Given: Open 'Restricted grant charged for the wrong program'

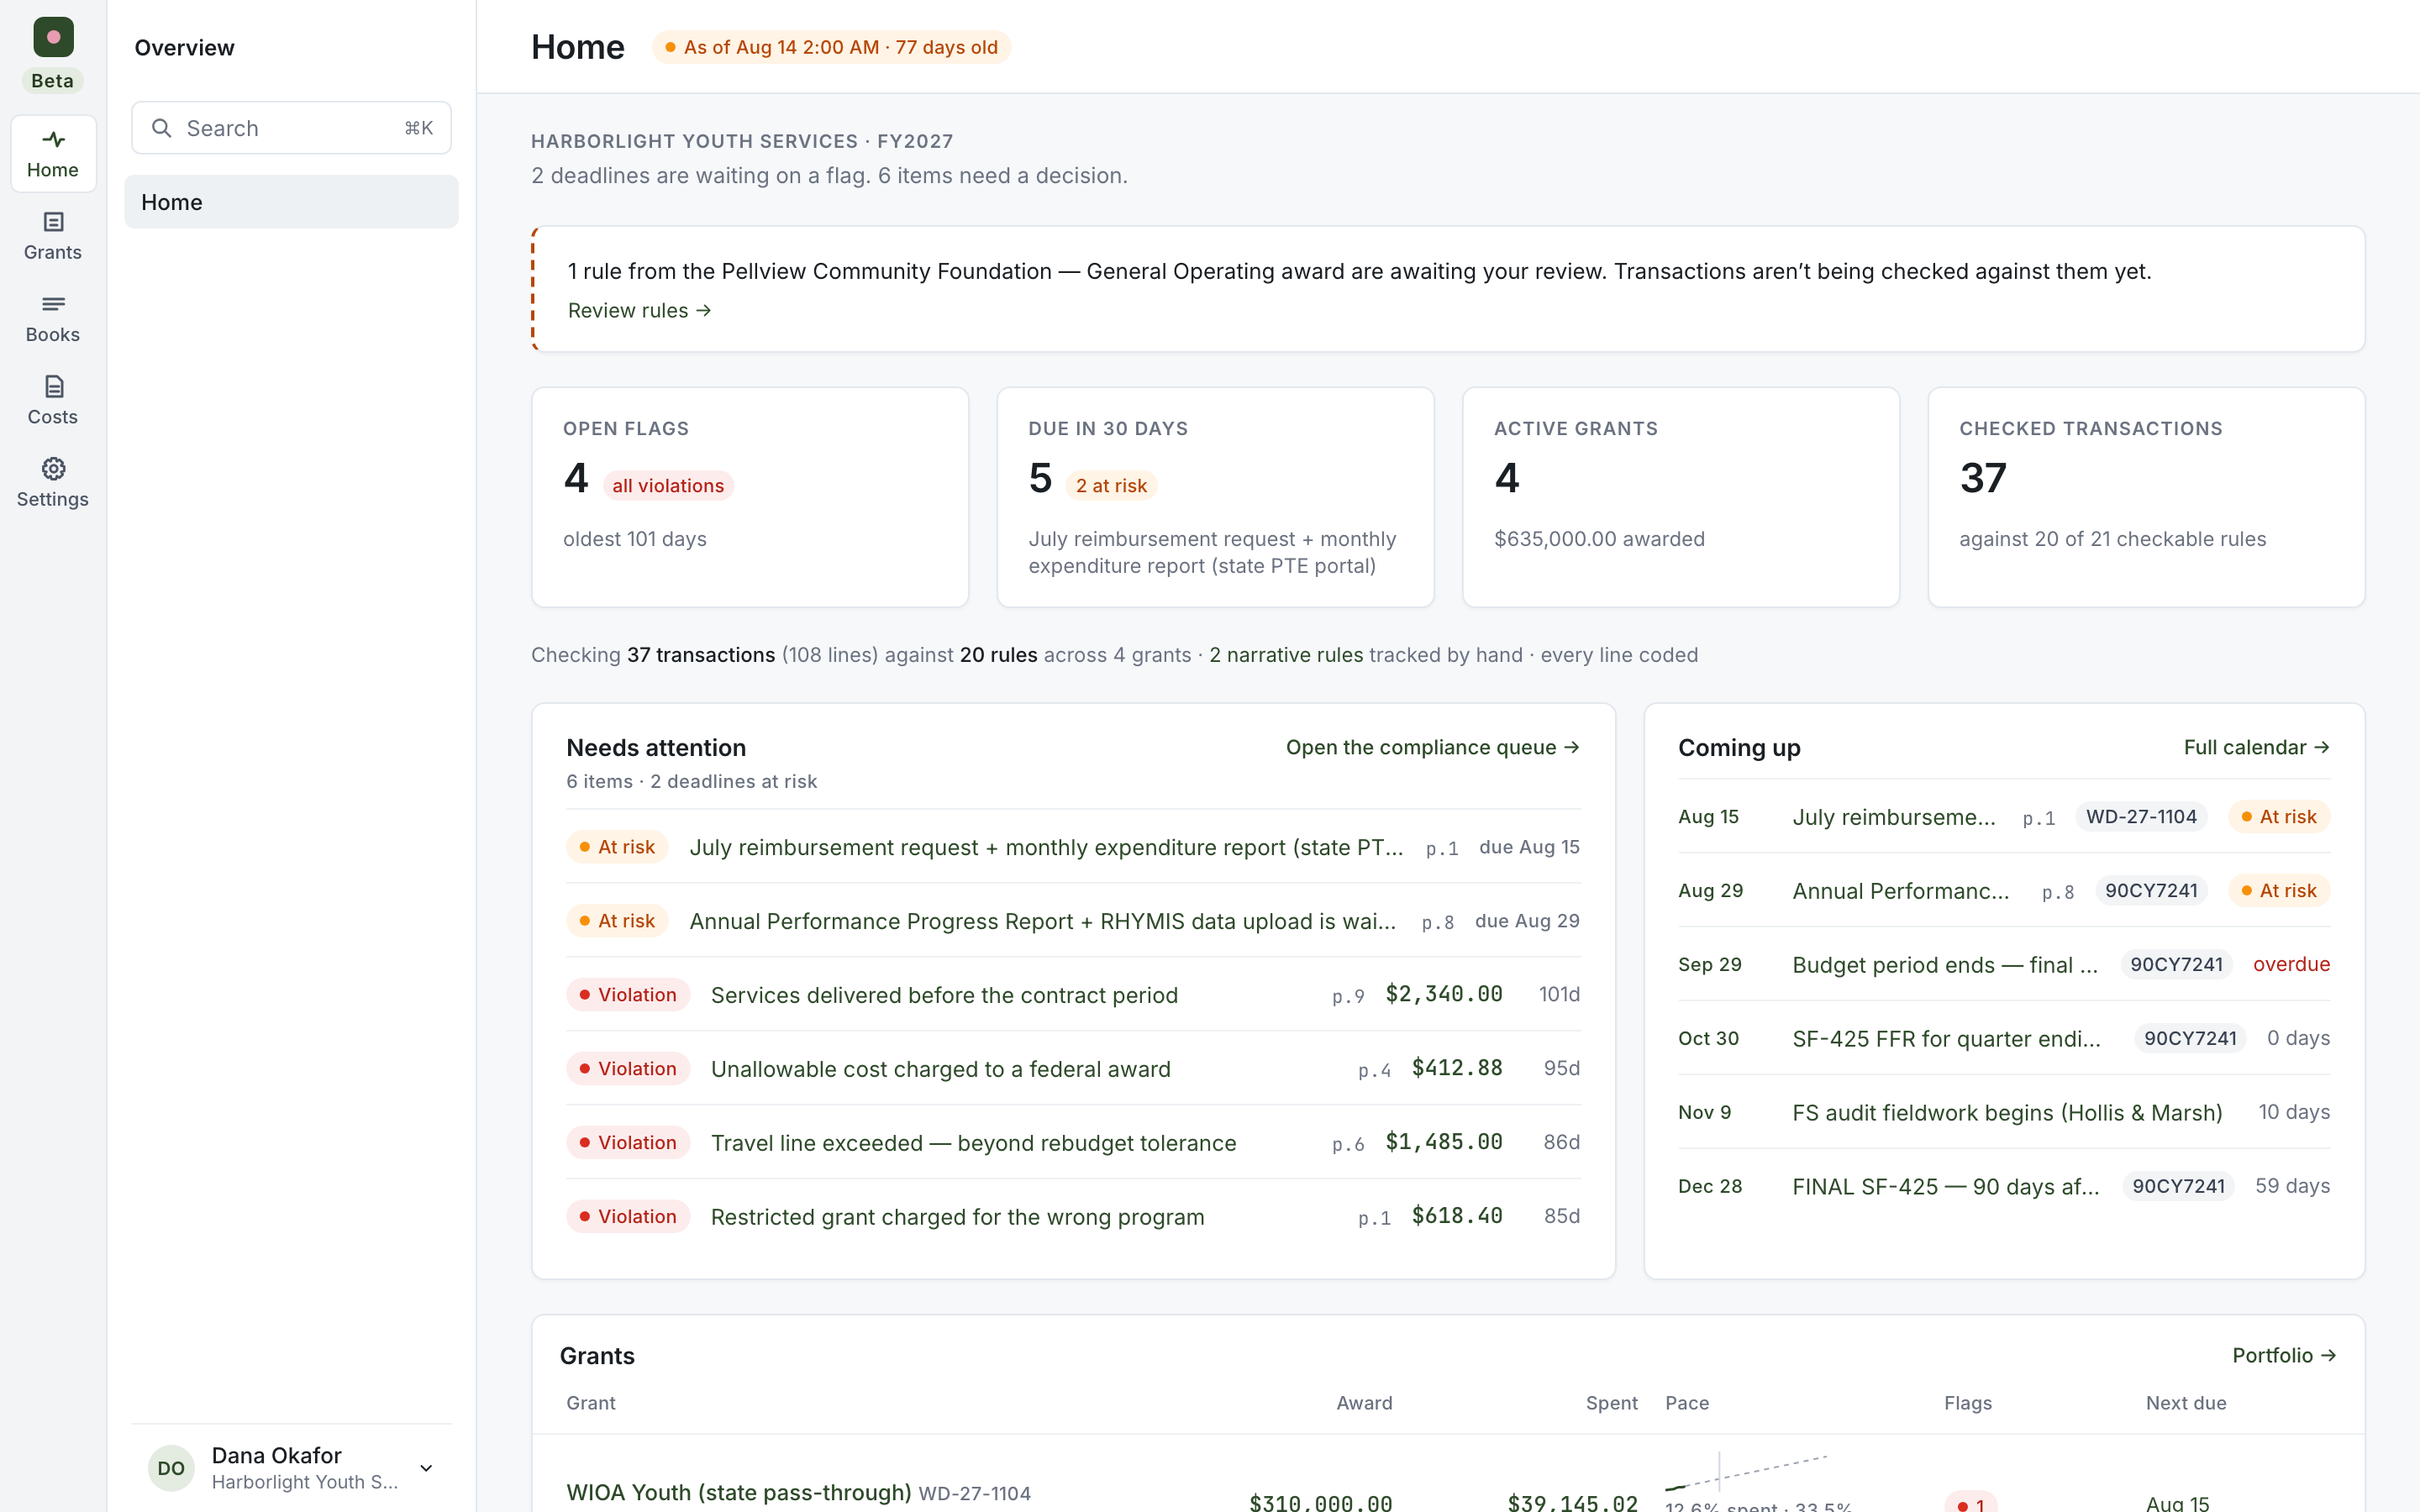Looking at the screenshot, I should (1073, 1217).
